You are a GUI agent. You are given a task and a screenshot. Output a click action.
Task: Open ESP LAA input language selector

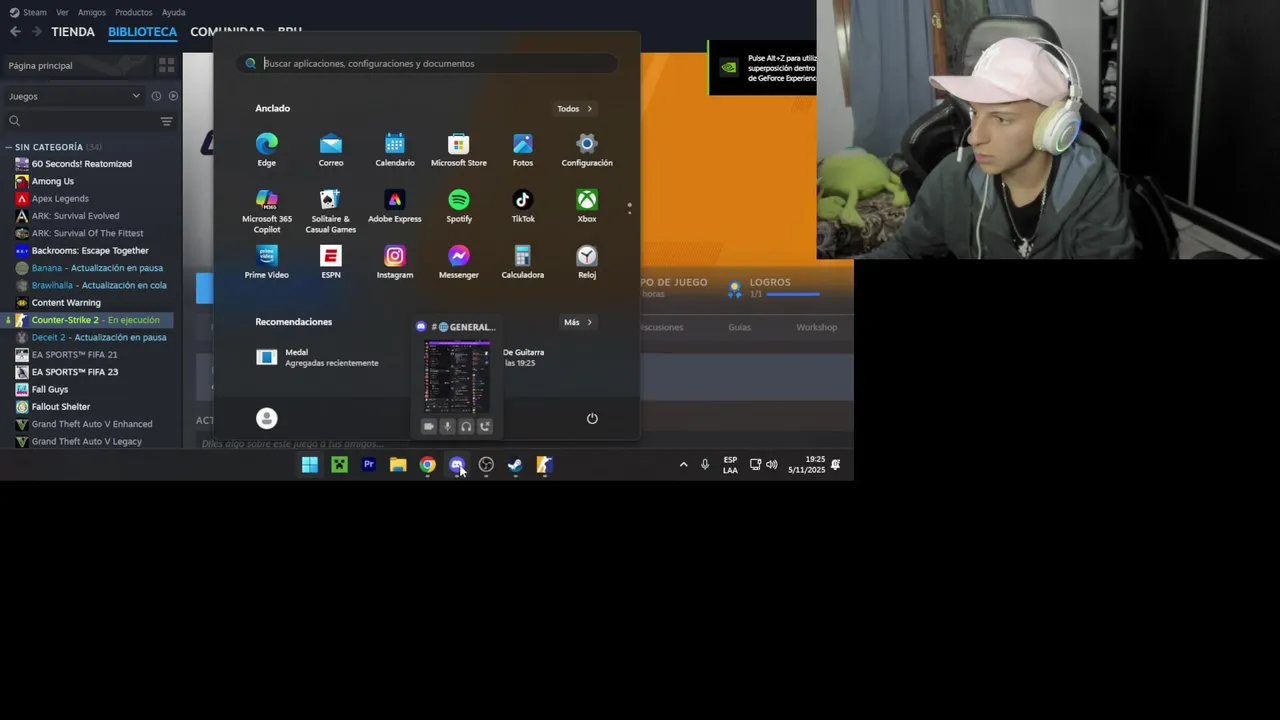(x=730, y=465)
